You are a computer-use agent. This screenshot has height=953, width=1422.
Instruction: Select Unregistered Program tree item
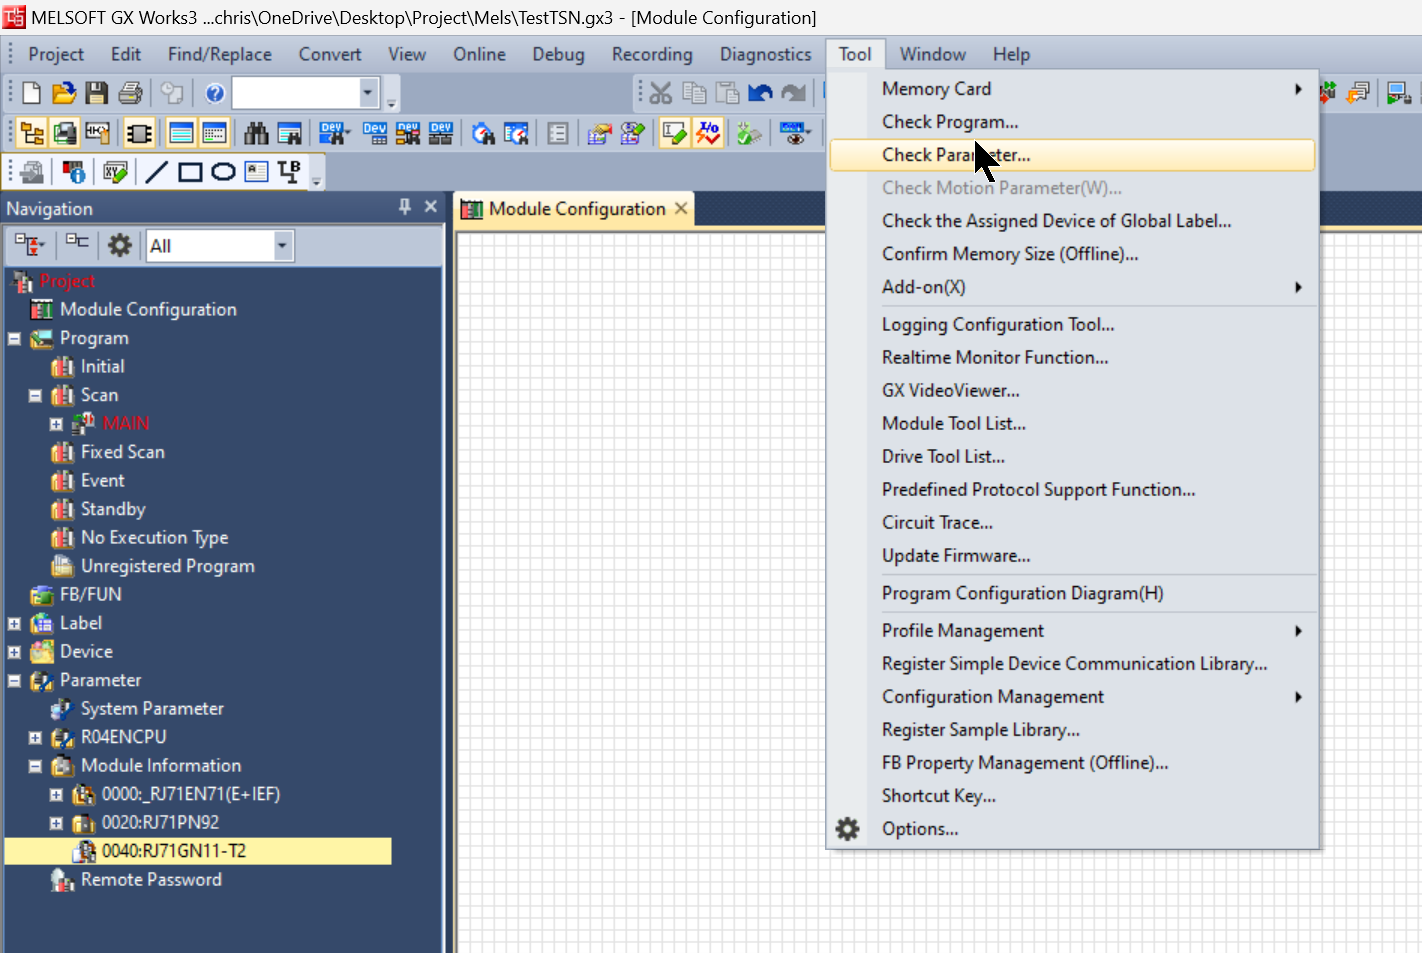point(168,567)
